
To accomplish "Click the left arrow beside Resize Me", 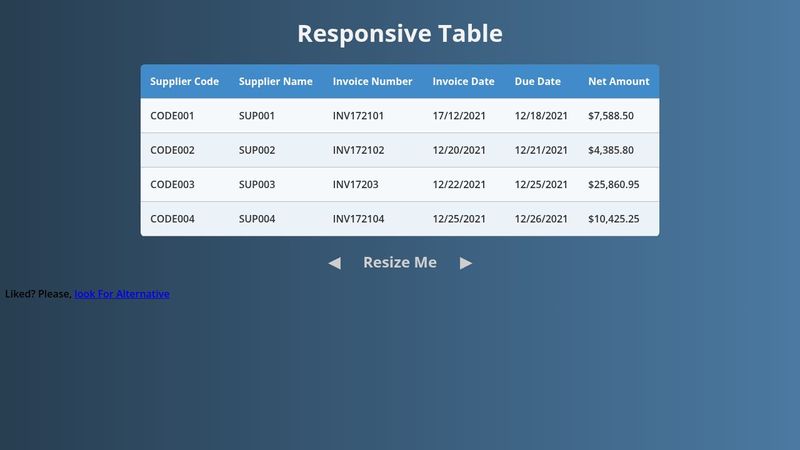I will pyautogui.click(x=335, y=263).
